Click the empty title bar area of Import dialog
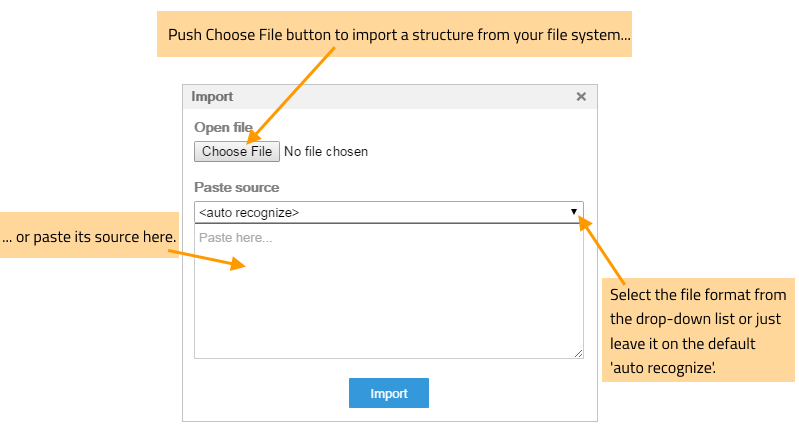 403,96
